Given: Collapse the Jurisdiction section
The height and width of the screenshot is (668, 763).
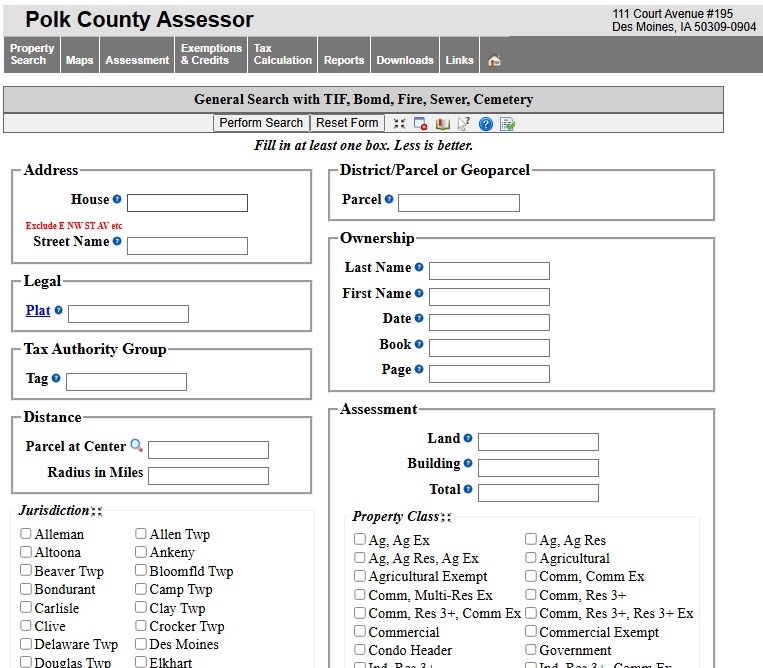Looking at the screenshot, I should click(x=97, y=511).
